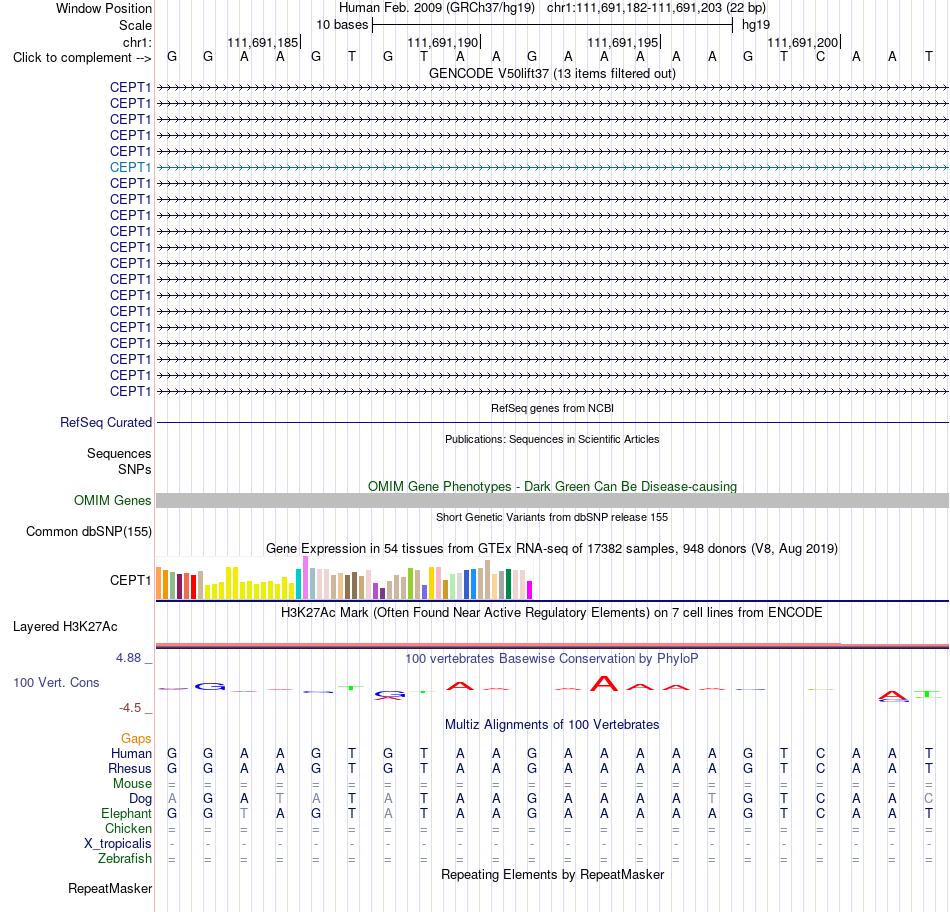The image size is (950, 912).
Task: Click the Zebrafish alignment row label
Action: pos(125,859)
